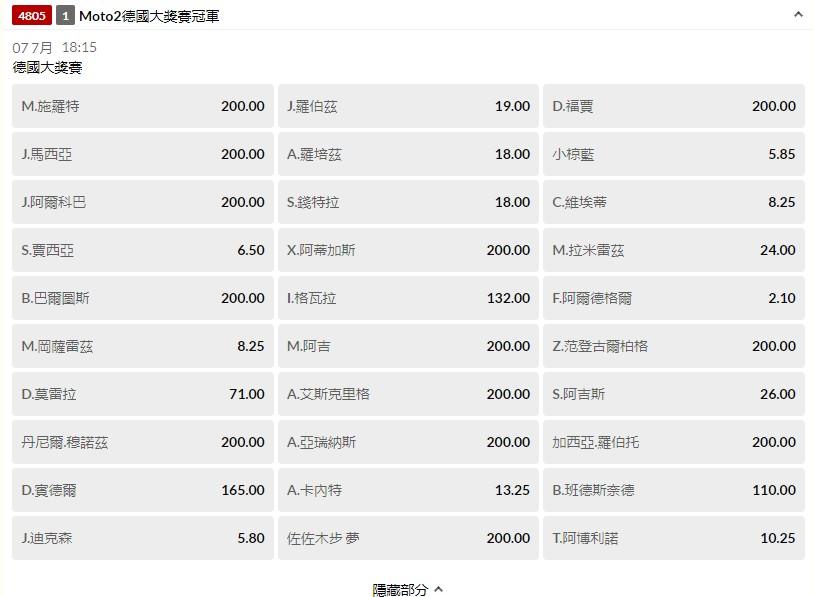Select B.巴爾圖斯 at odds 200.00
814x597 pixels.
(143, 298)
